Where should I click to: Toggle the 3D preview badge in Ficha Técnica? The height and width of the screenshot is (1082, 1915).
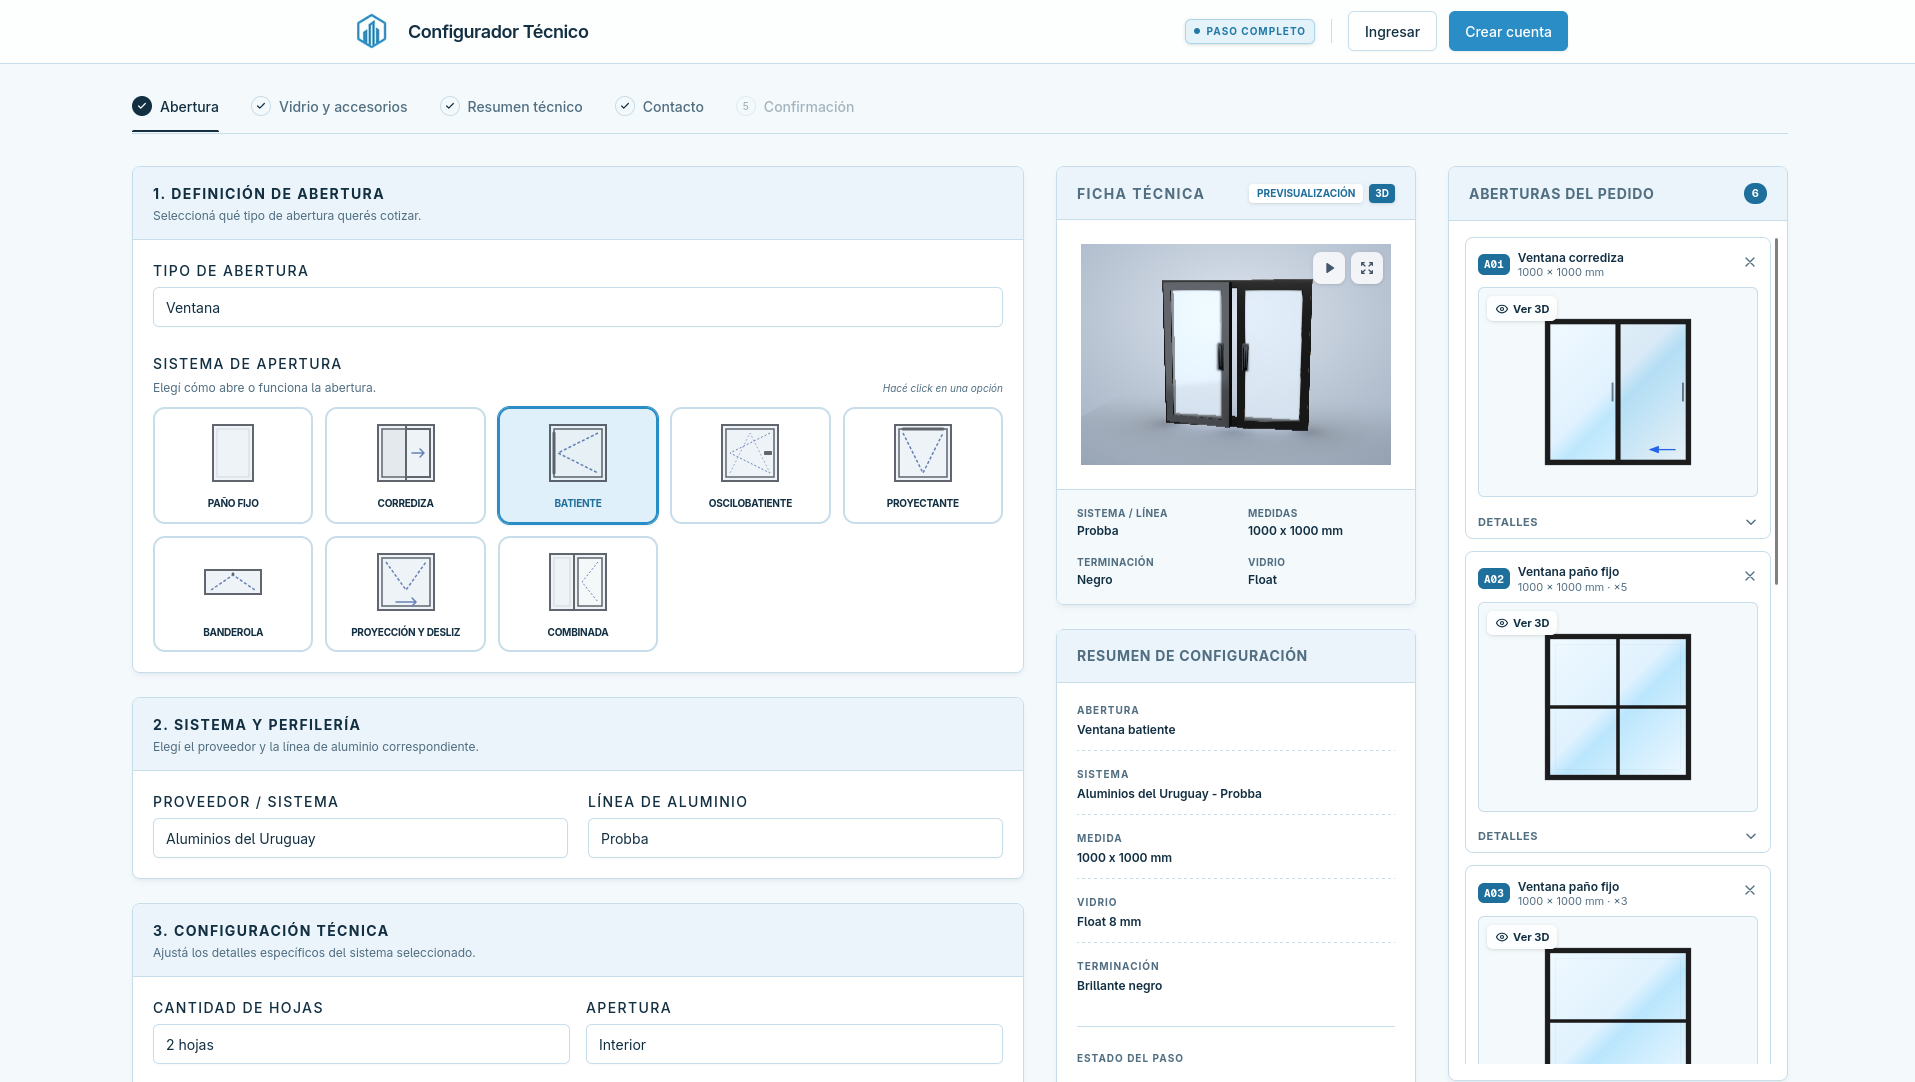coord(1382,194)
